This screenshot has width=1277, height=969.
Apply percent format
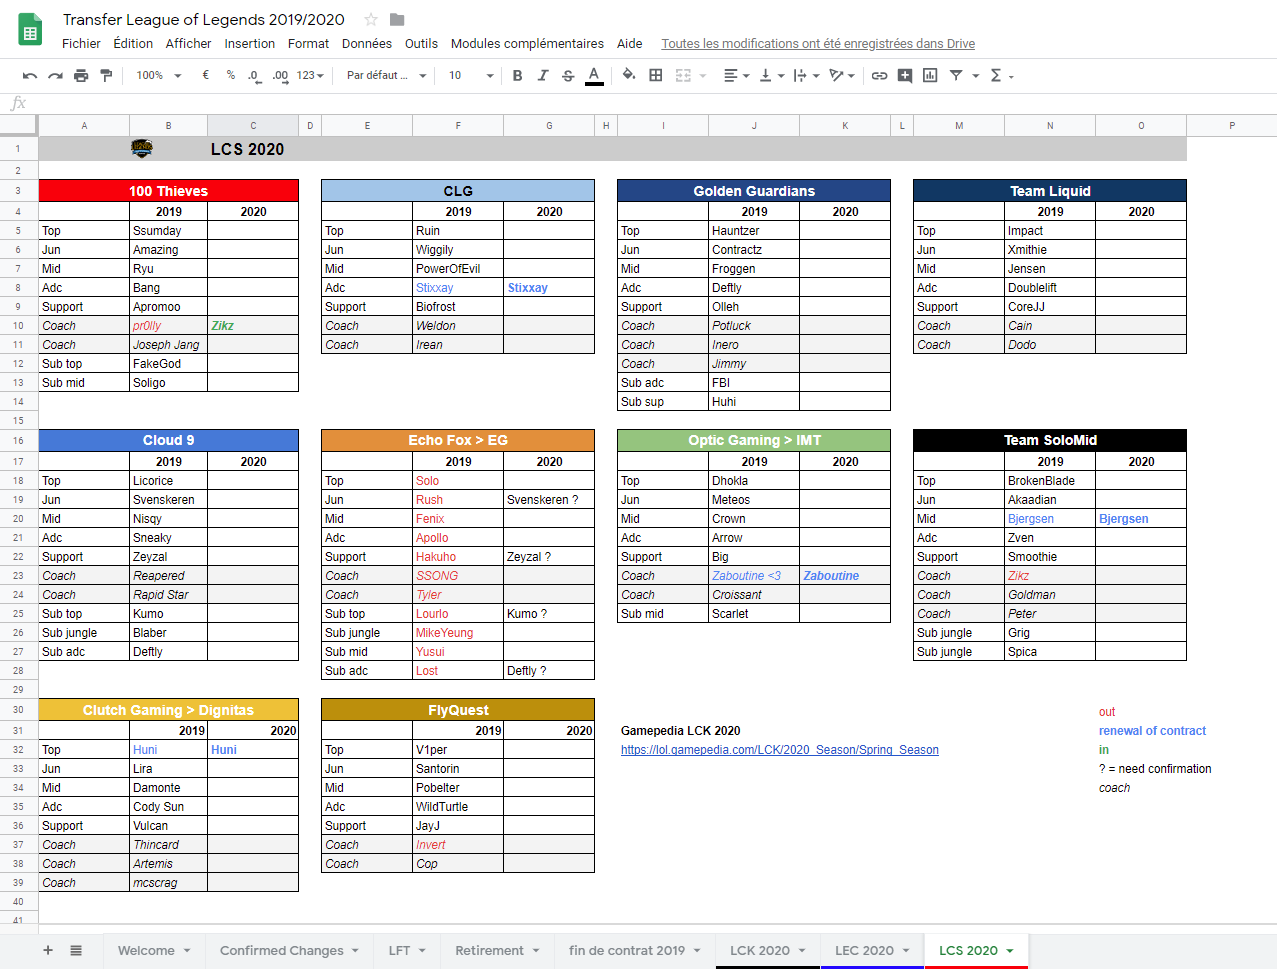pyautogui.click(x=231, y=75)
